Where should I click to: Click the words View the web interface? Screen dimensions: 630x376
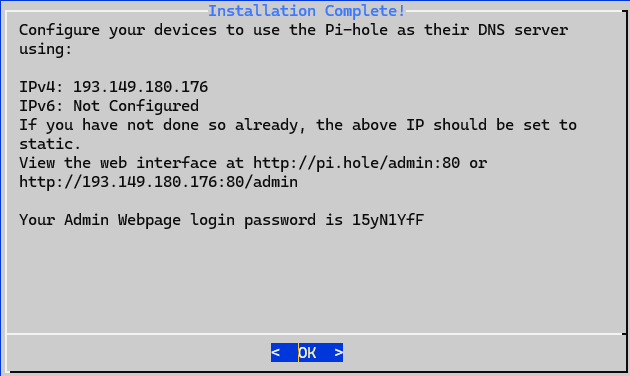(118, 163)
